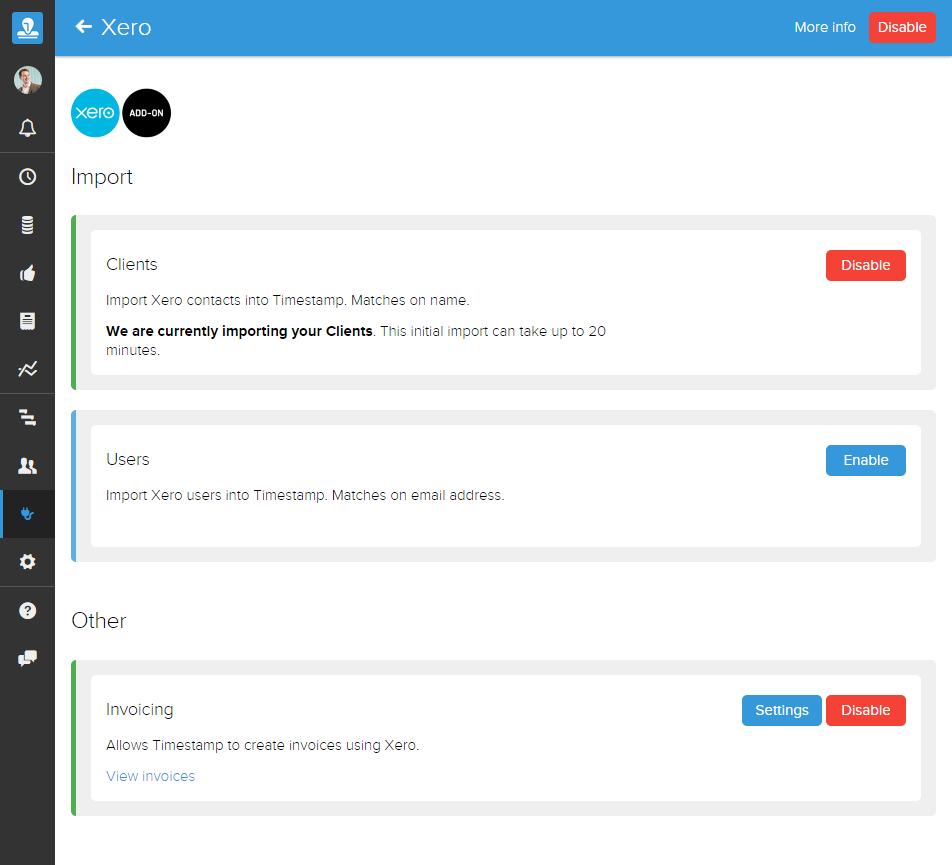This screenshot has height=865, width=952.
Task: Click the Xero logo circle
Action: [x=95, y=113]
